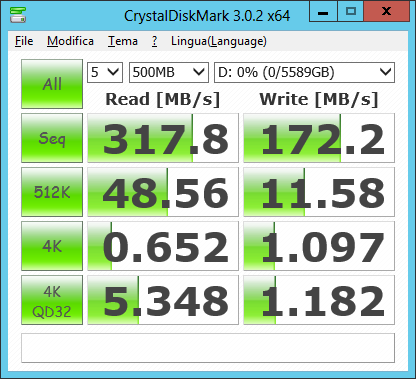The height and width of the screenshot is (379, 416).
Task: Open the Modifica menu
Action: (x=70, y=41)
